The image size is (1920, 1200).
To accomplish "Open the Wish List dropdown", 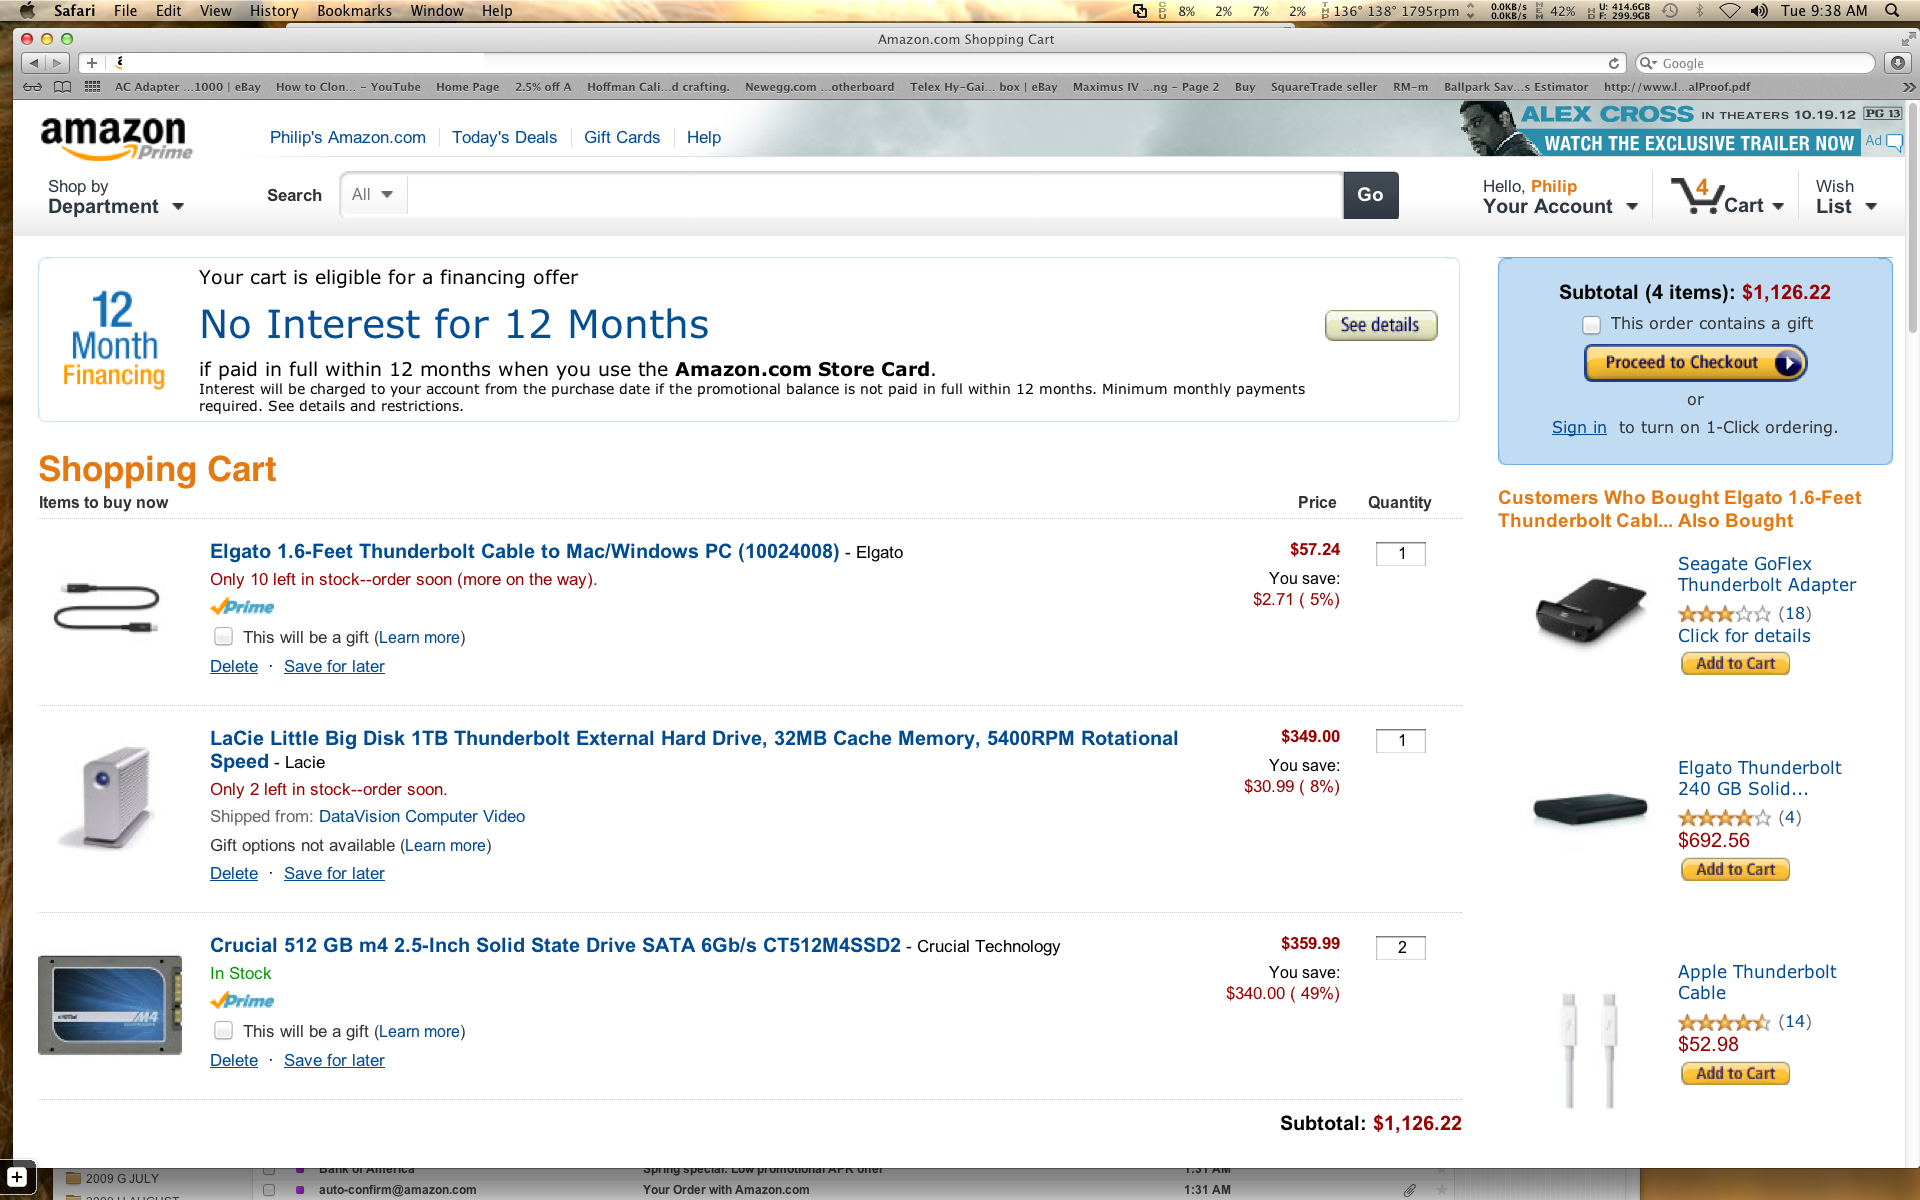I will tap(1846, 197).
